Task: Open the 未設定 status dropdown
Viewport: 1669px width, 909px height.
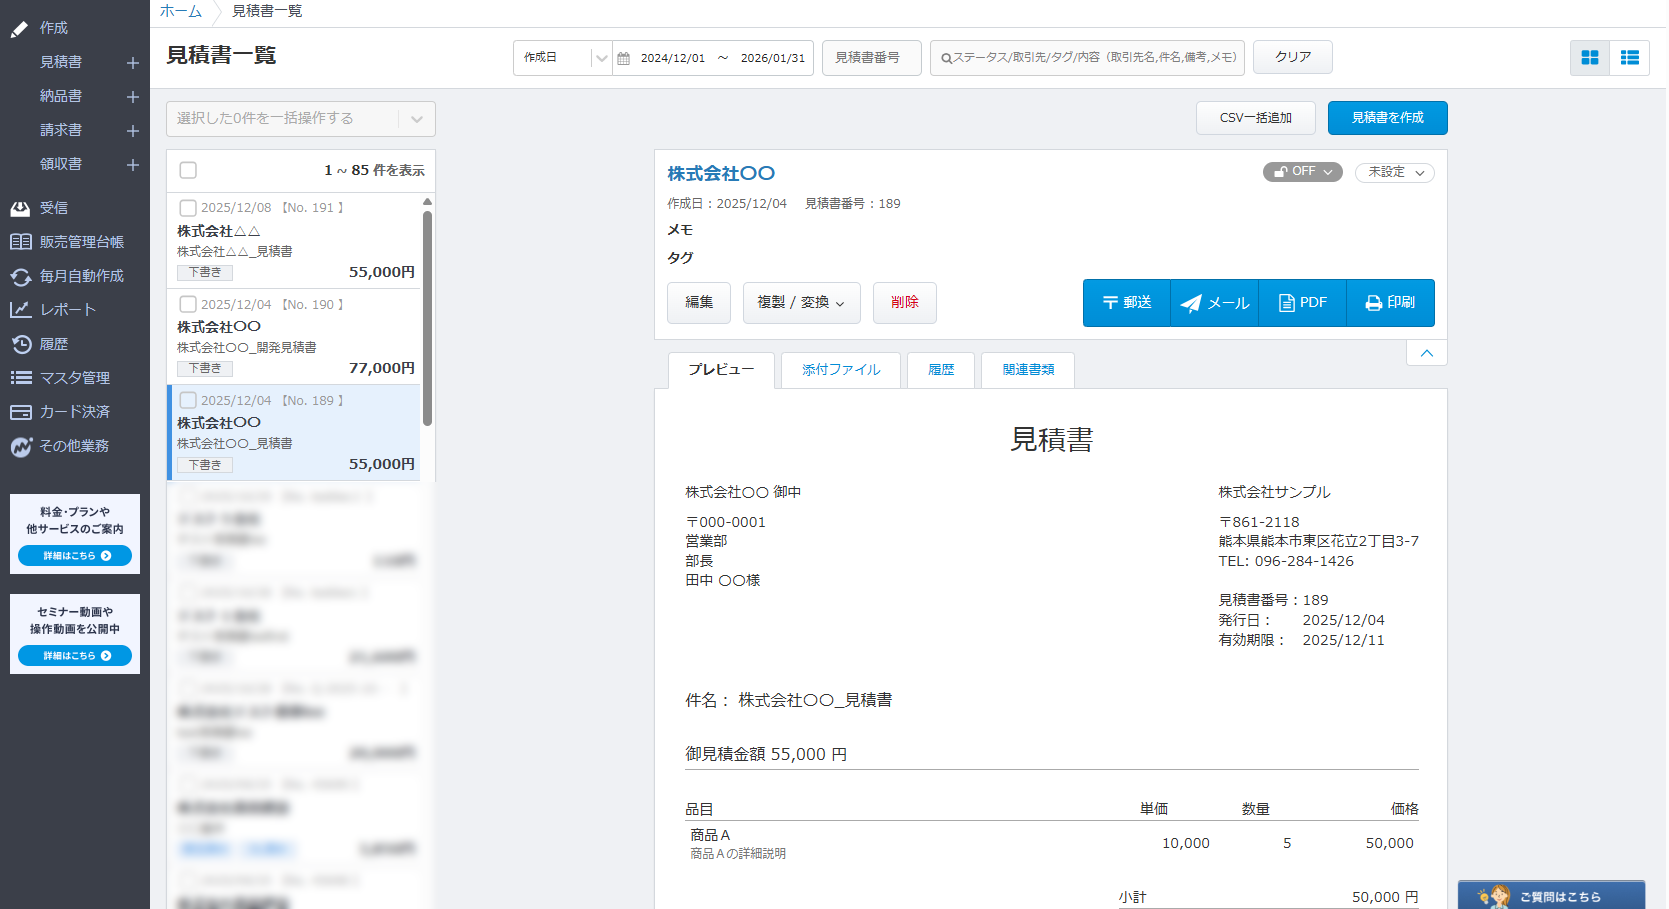Action: (1394, 173)
